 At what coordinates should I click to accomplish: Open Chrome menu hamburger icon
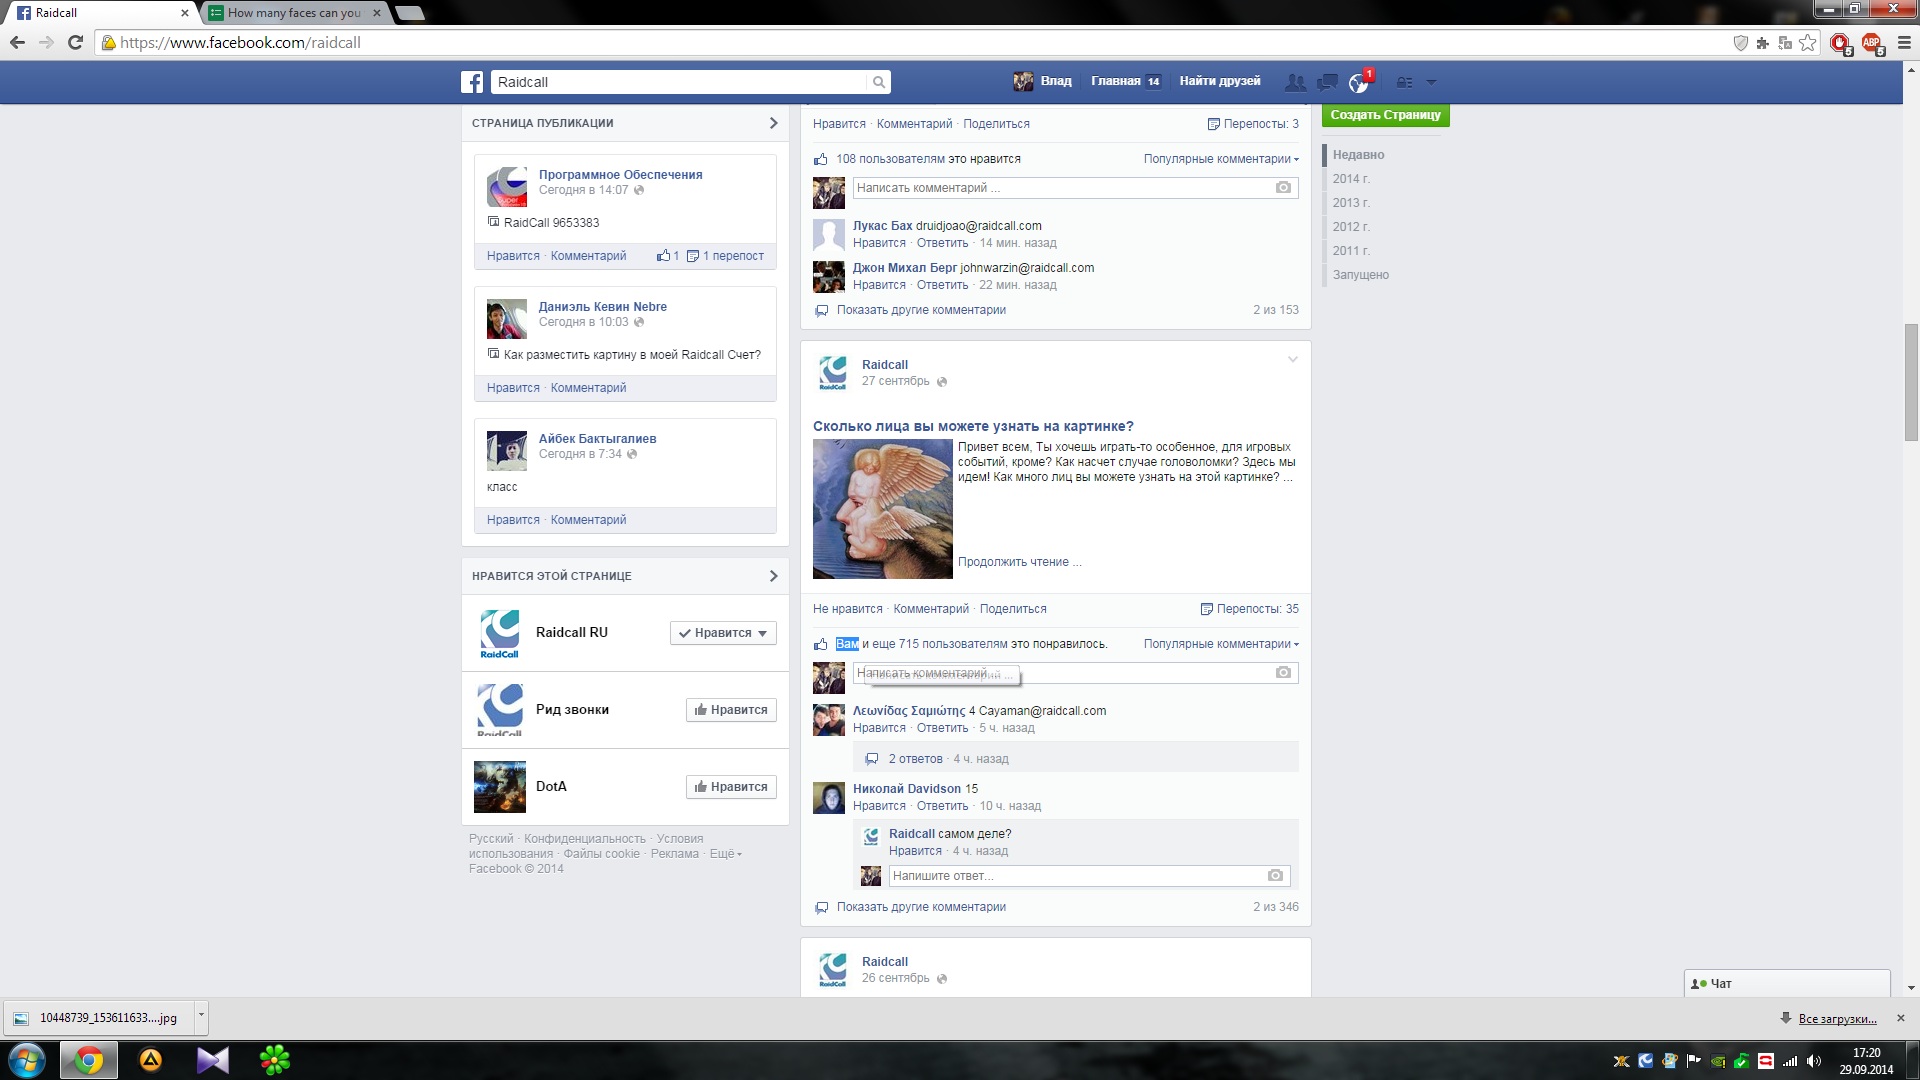click(1904, 42)
